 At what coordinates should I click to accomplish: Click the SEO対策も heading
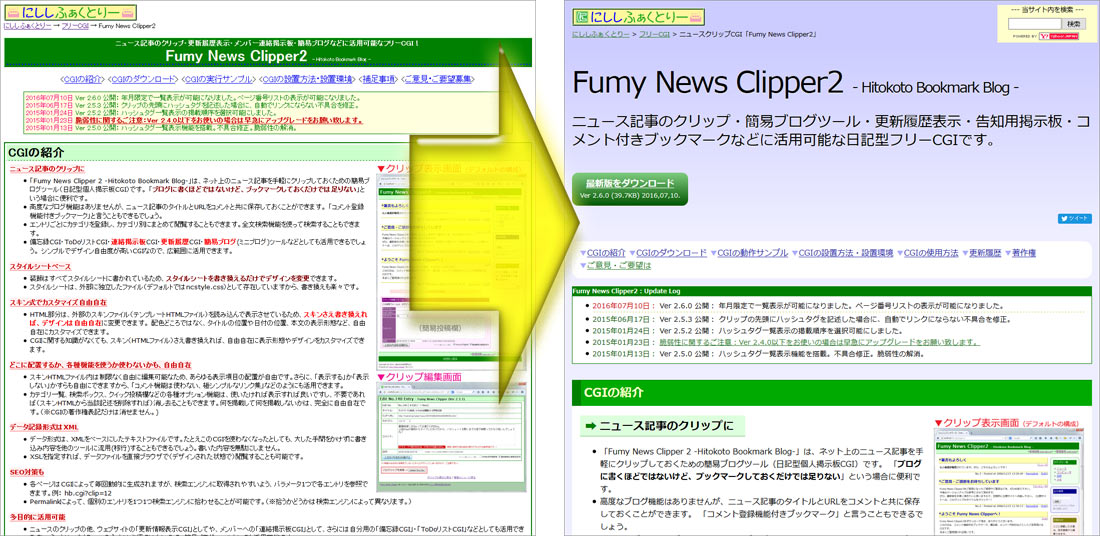point(27,473)
